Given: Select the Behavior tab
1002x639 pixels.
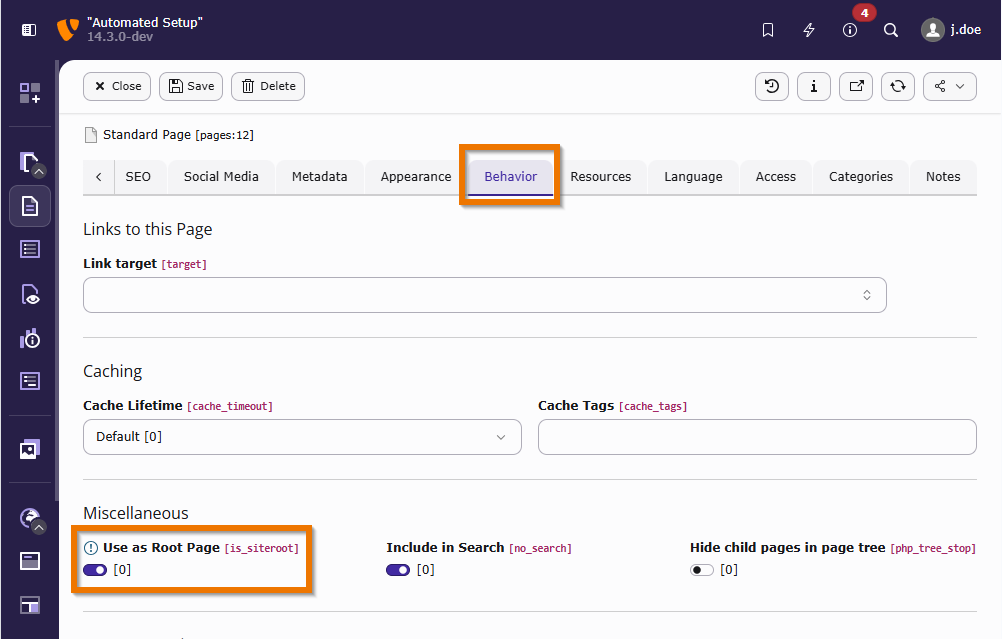Looking at the screenshot, I should click(x=511, y=177).
